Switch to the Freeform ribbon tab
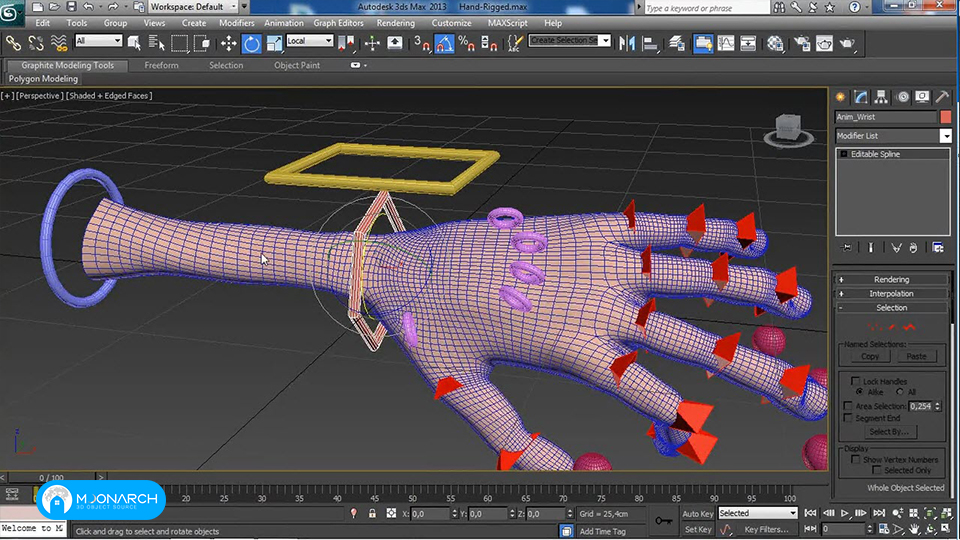Viewport: 960px width, 540px height. (x=162, y=65)
